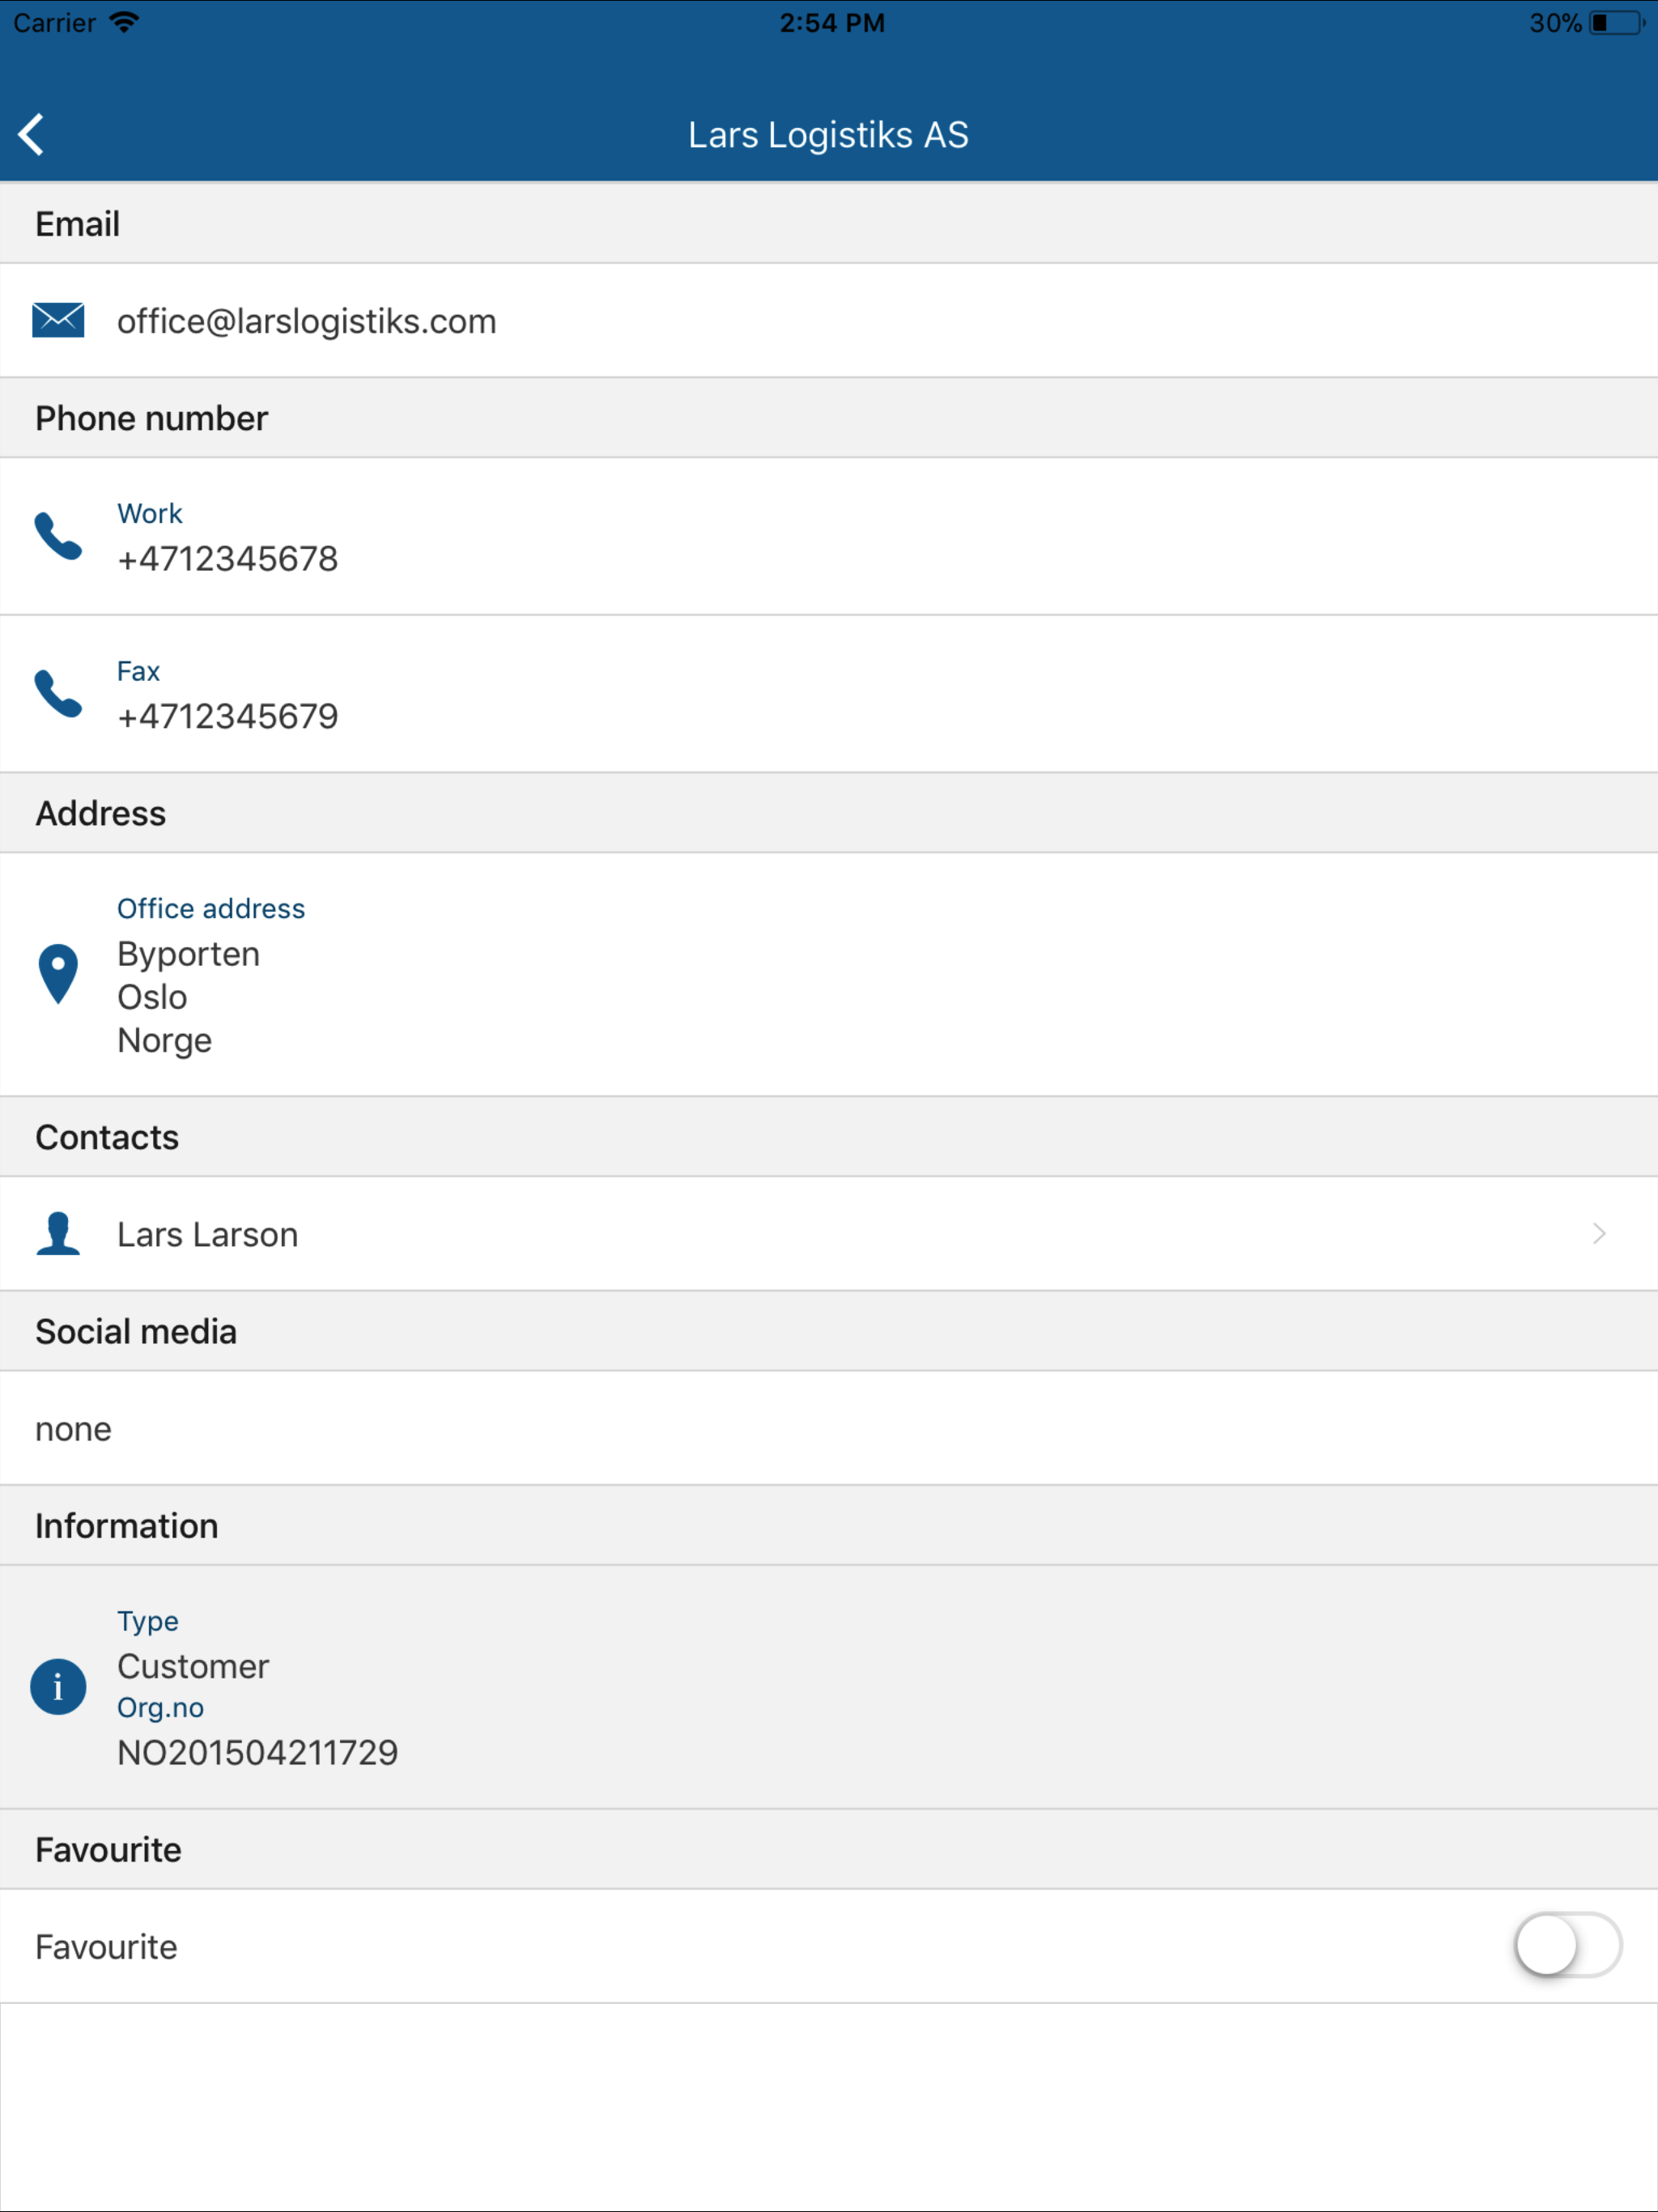
Task: Tap the Fax phone handset icon
Action: coord(58,693)
